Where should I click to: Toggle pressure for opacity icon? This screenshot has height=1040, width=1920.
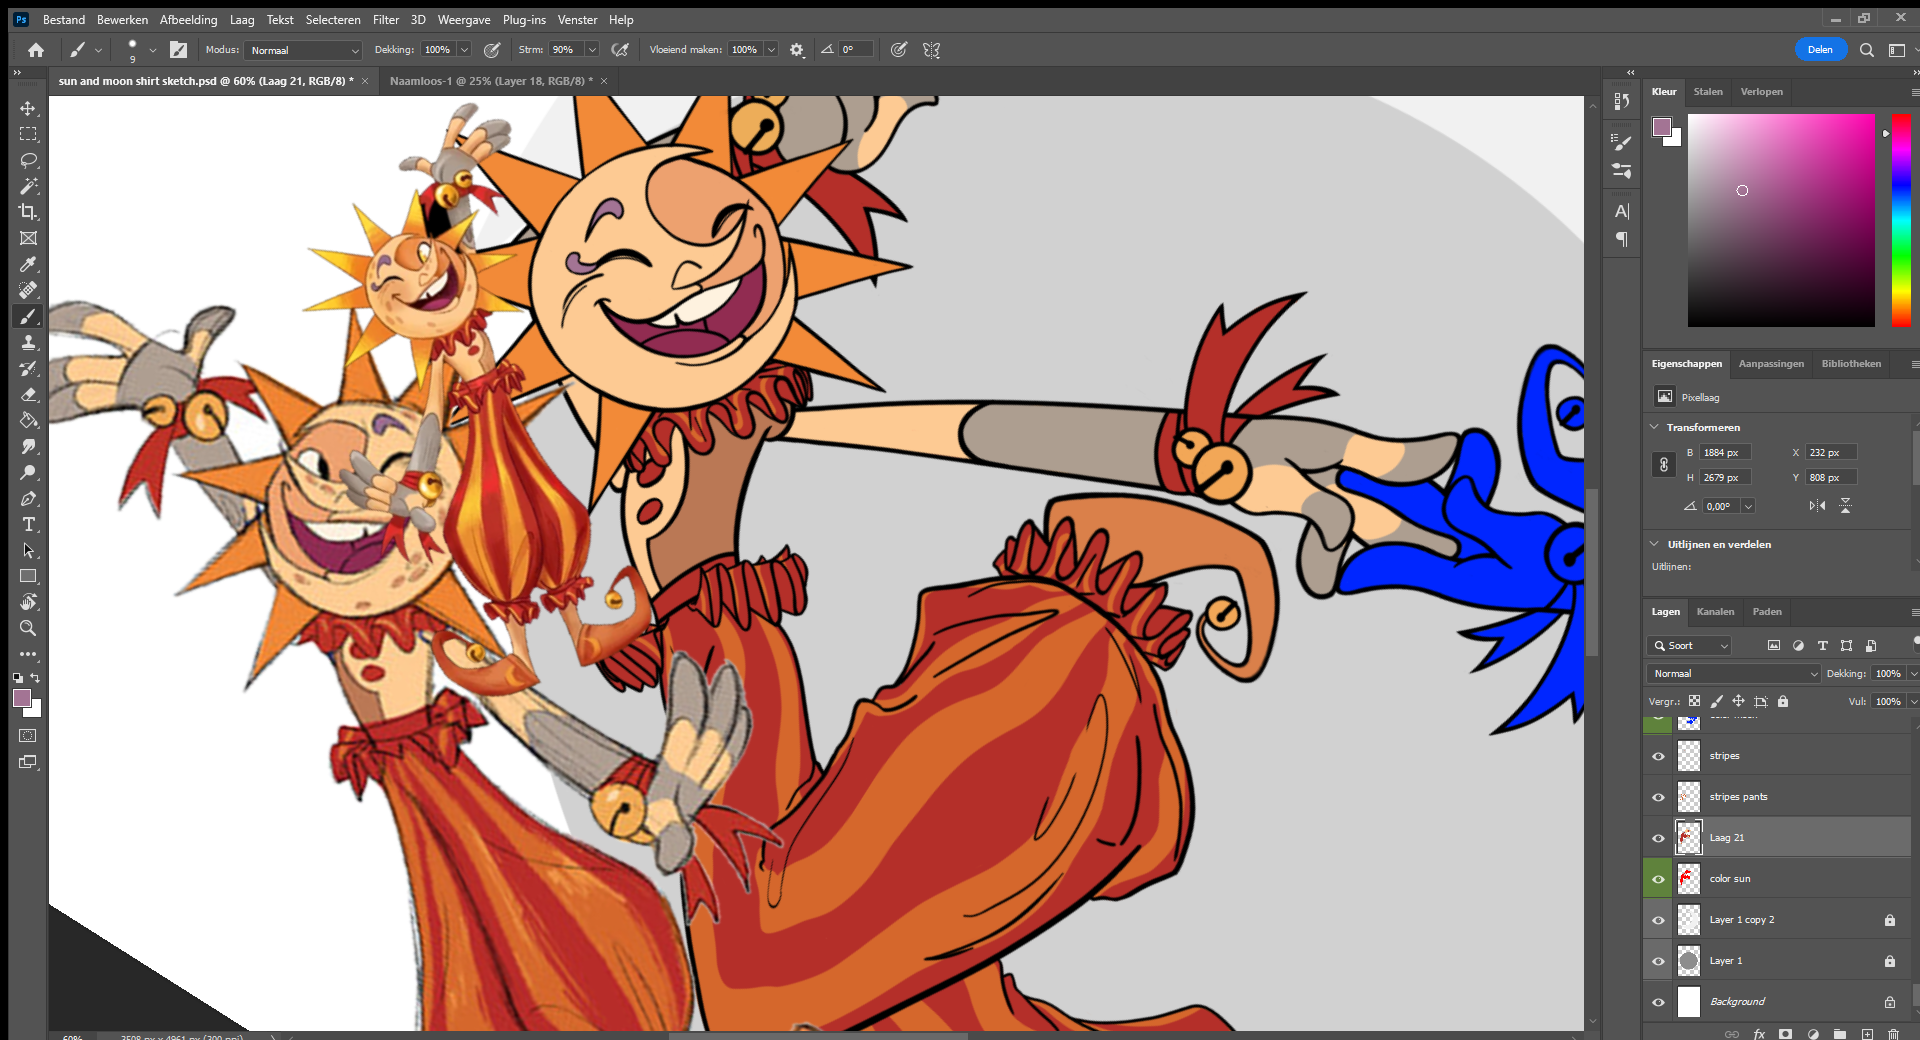[492, 50]
